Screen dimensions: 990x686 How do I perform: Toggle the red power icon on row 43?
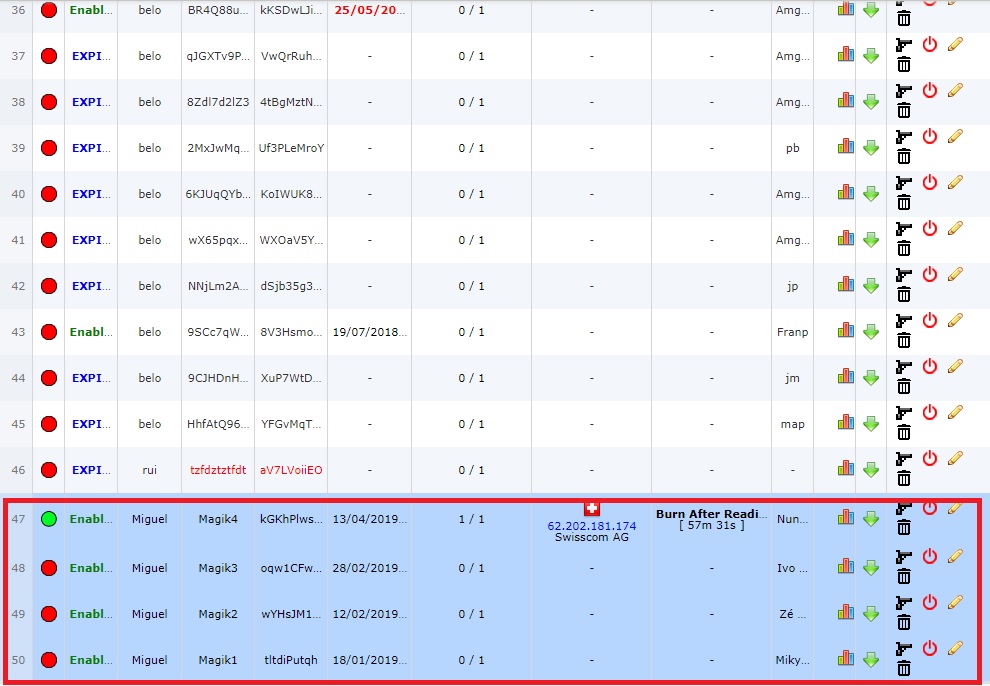929,321
